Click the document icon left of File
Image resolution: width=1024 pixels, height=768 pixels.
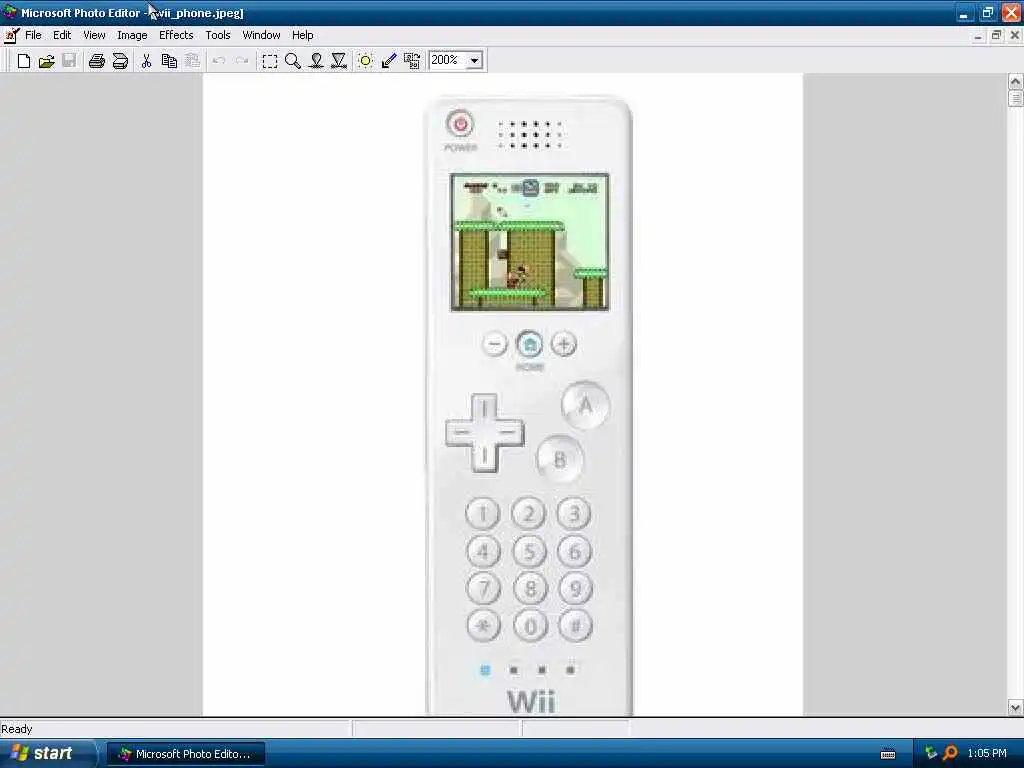(11, 35)
